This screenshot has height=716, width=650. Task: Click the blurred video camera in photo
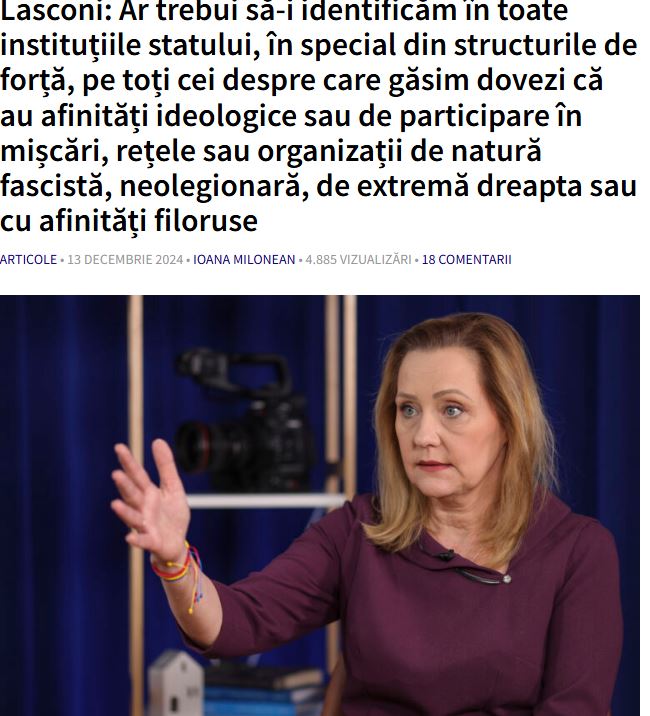[x=245, y=420]
